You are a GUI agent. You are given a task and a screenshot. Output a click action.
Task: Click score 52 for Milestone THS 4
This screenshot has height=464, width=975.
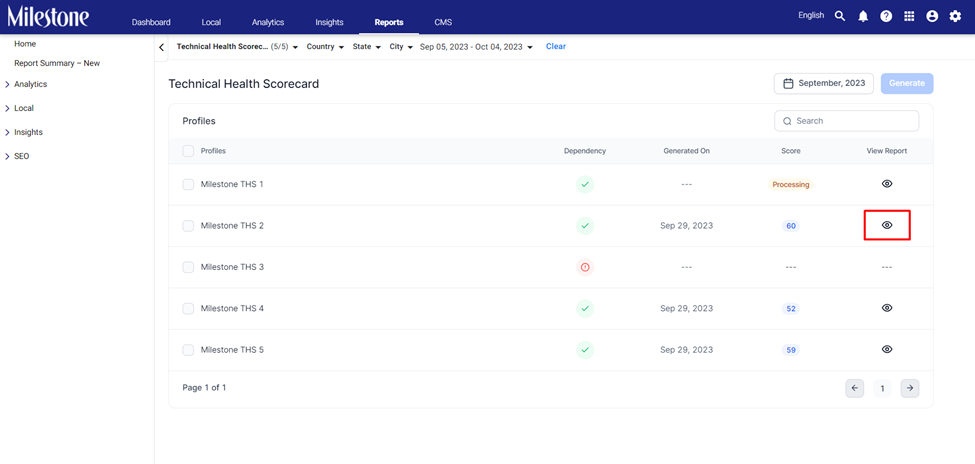(x=791, y=309)
